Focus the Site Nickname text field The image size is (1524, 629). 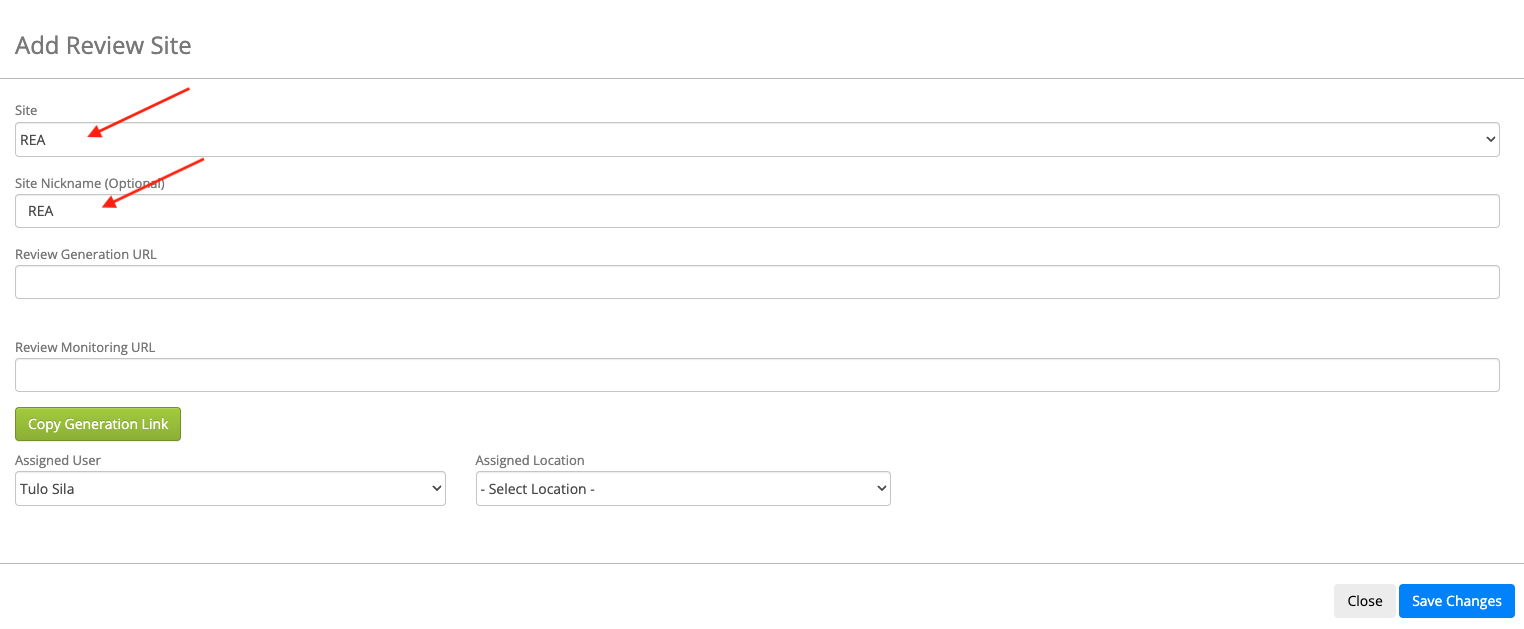tap(757, 211)
